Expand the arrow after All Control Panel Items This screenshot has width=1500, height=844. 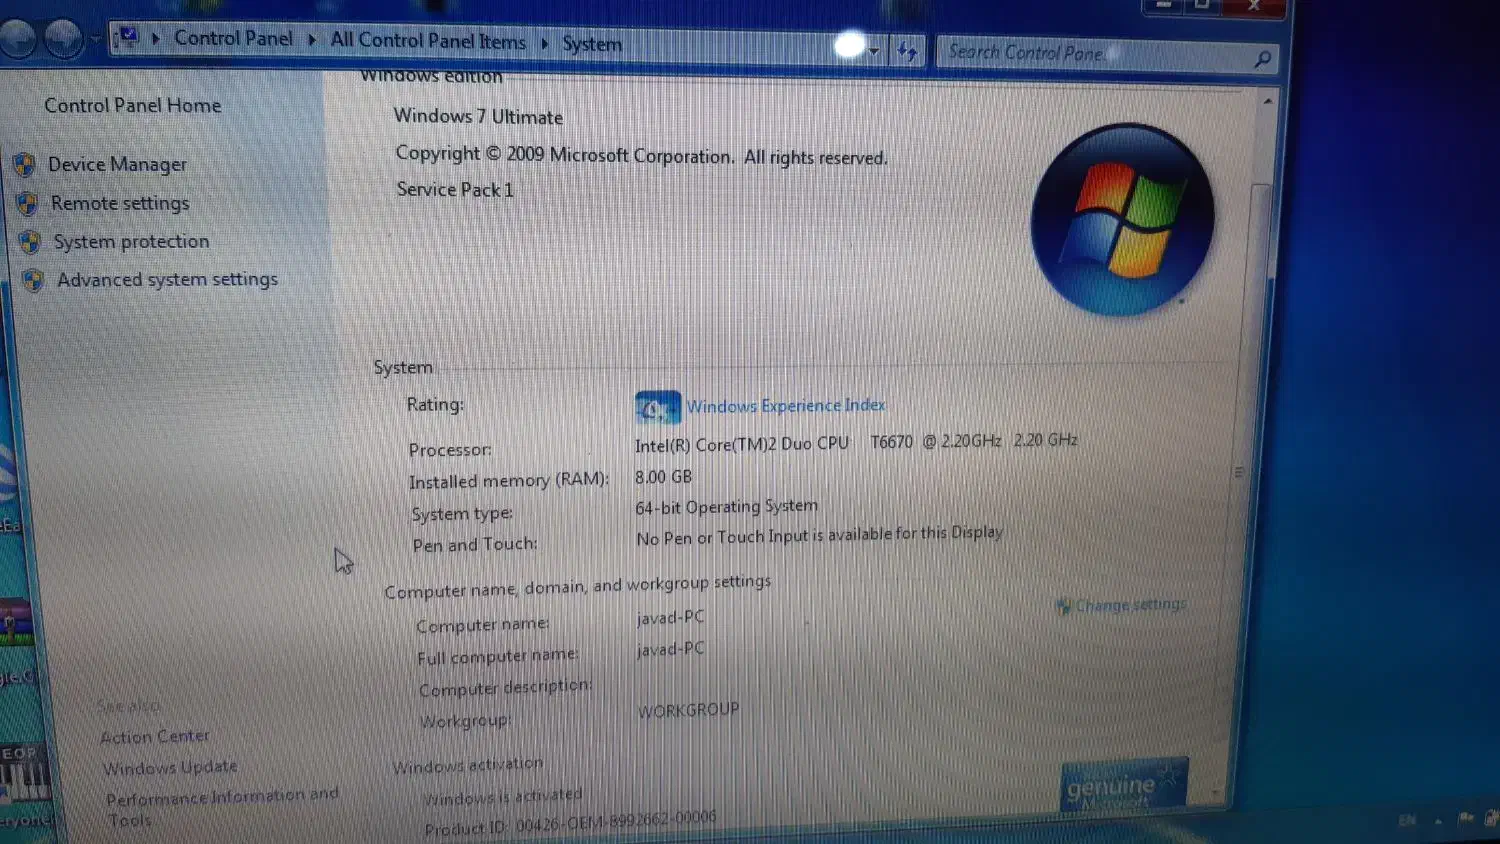(545, 43)
